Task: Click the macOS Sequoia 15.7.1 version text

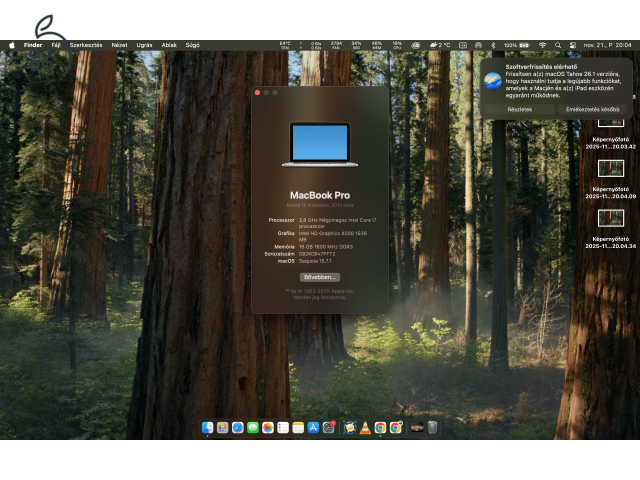Action: pyautogui.click(x=315, y=261)
